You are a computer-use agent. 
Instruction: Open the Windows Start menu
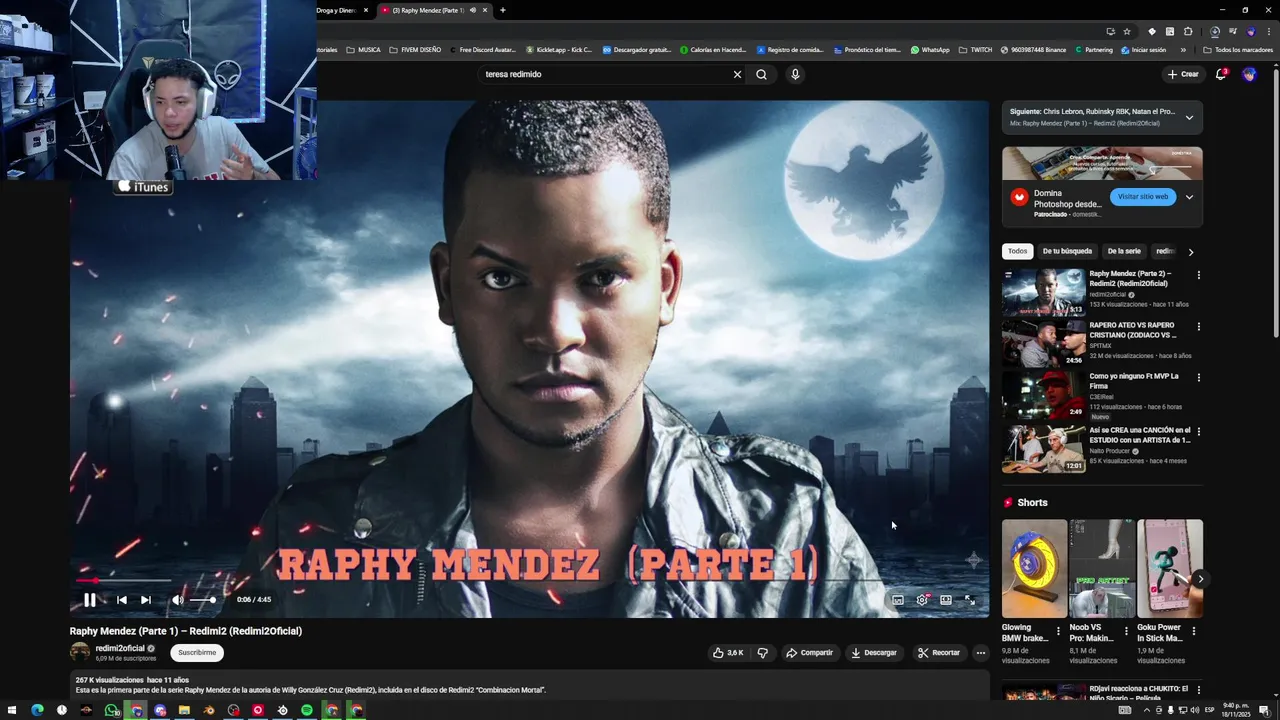coord(14,710)
